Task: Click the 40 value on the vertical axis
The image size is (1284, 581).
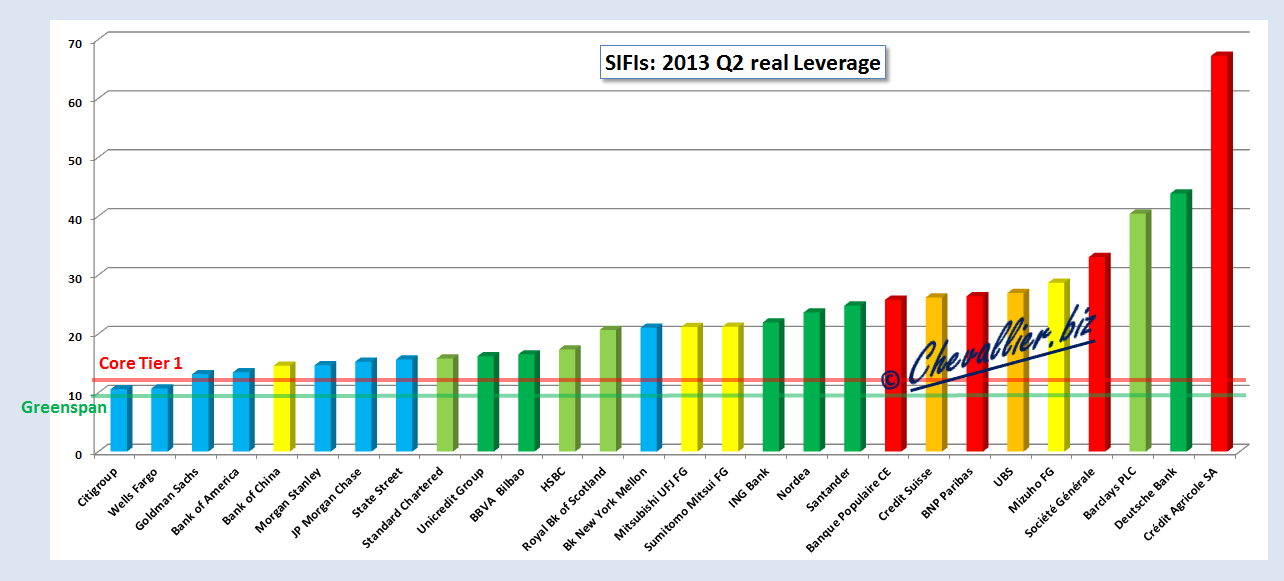Action: coord(74,218)
